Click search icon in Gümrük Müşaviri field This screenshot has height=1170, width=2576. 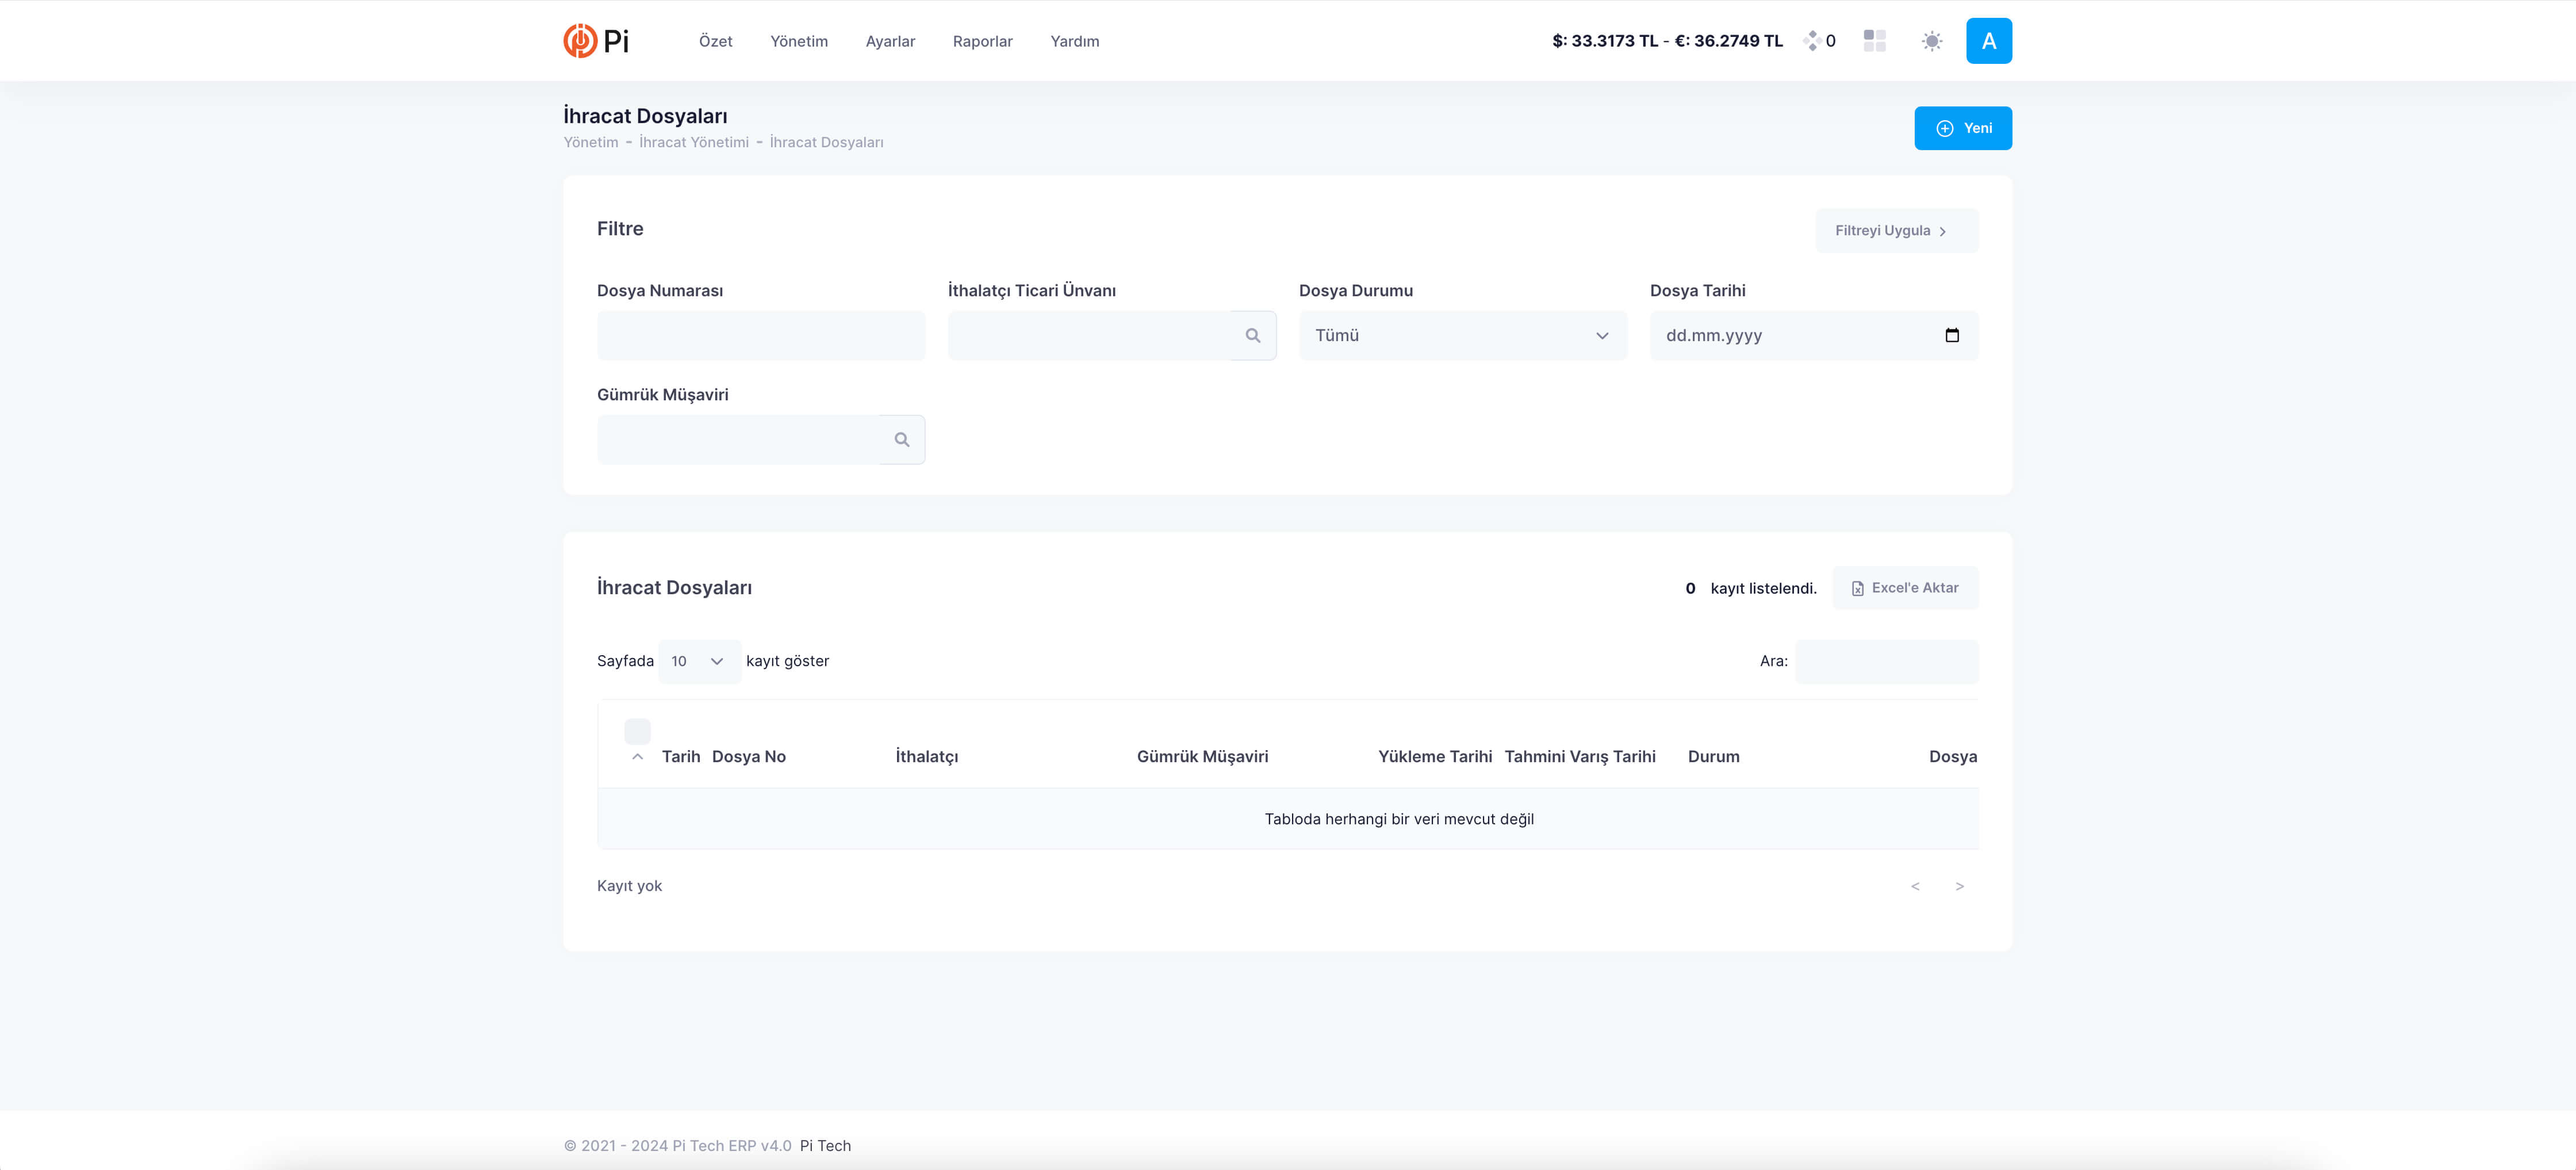point(901,440)
